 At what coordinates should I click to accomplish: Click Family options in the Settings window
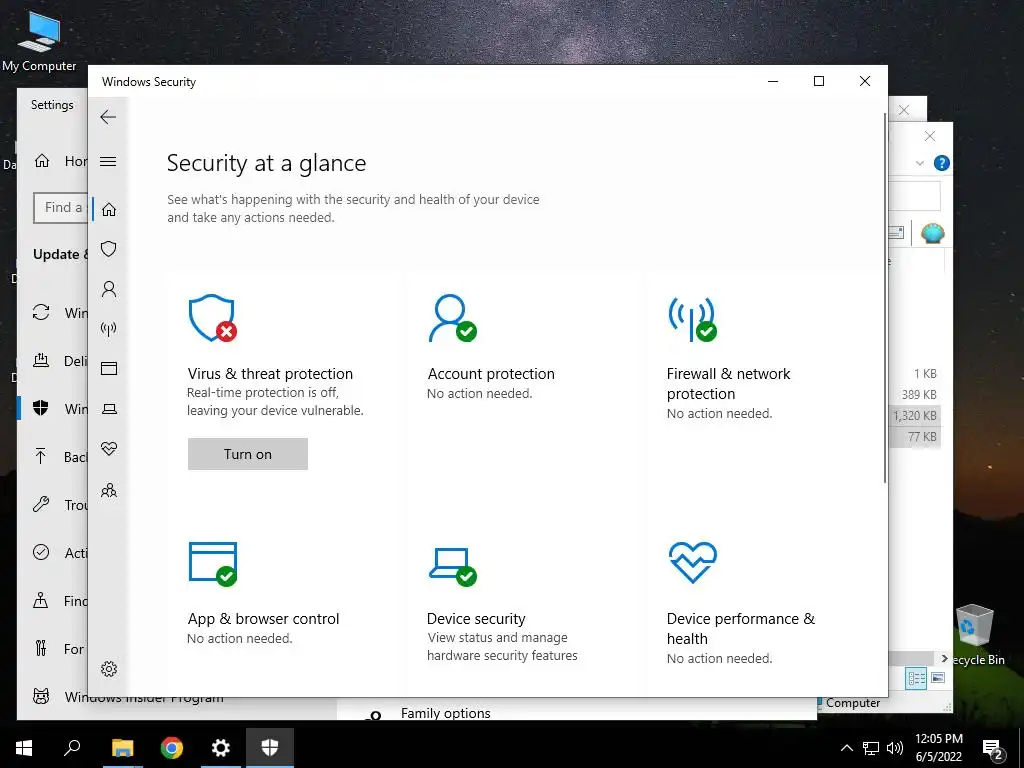tap(445, 713)
